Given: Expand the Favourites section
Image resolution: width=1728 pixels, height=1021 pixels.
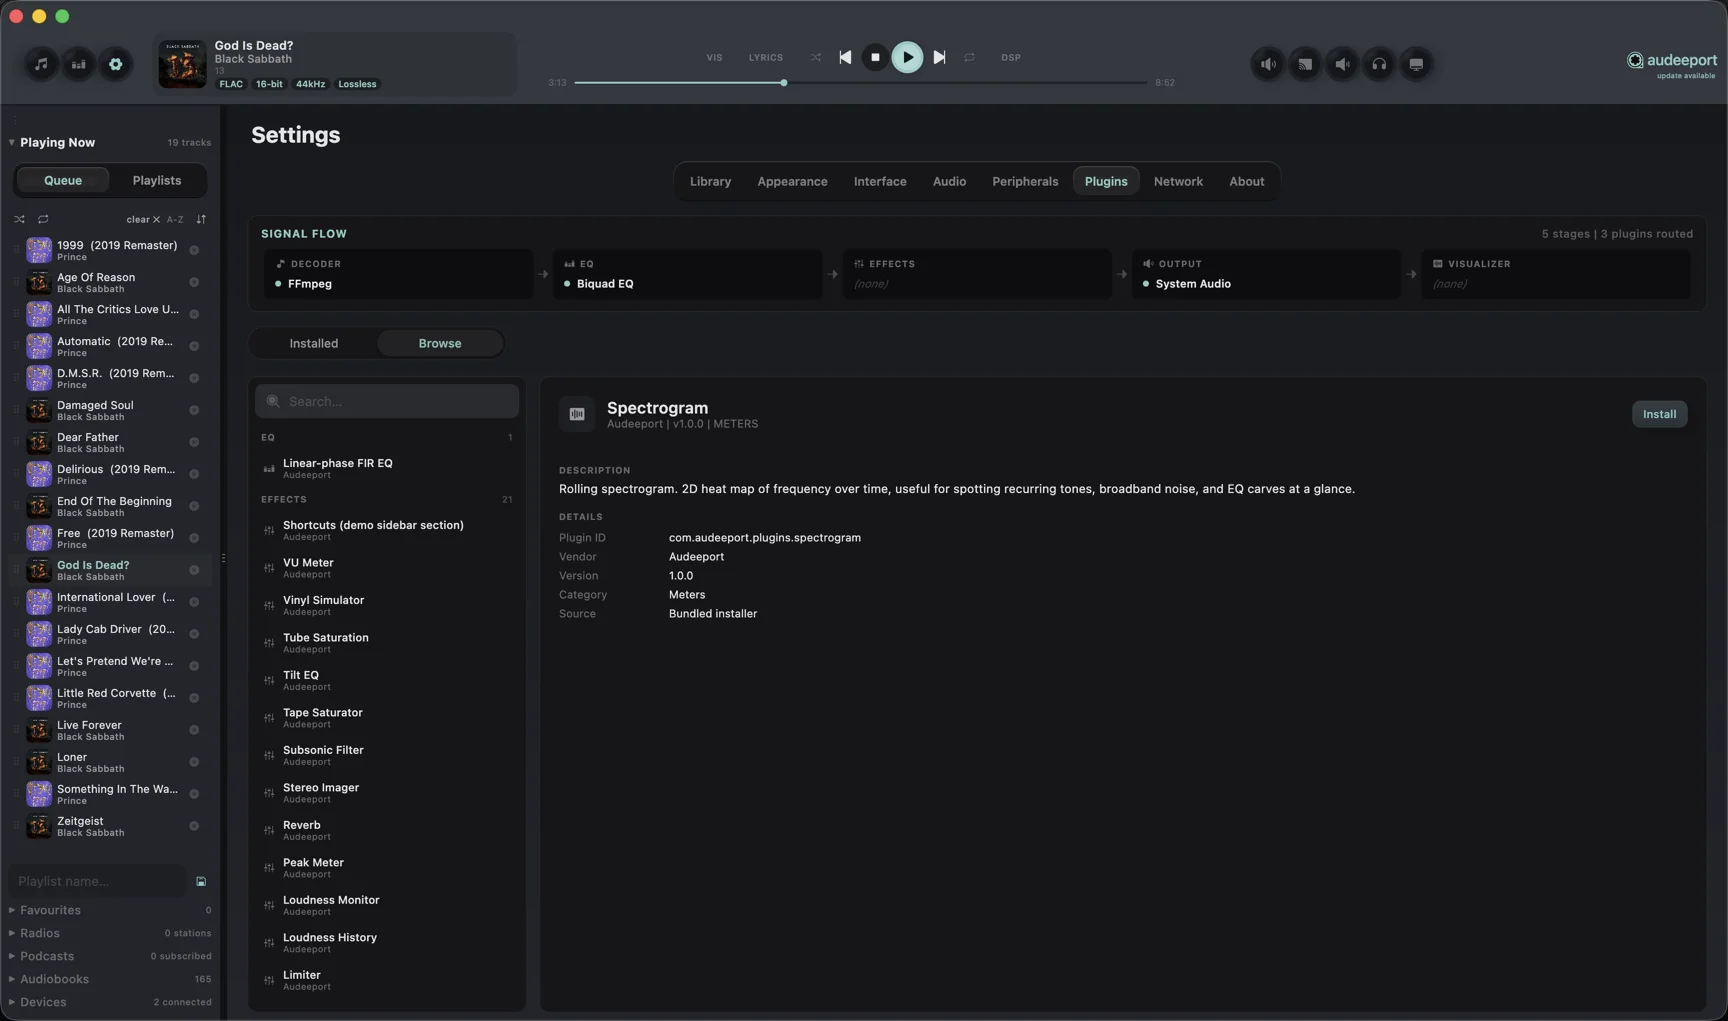Looking at the screenshot, I should (x=11, y=910).
